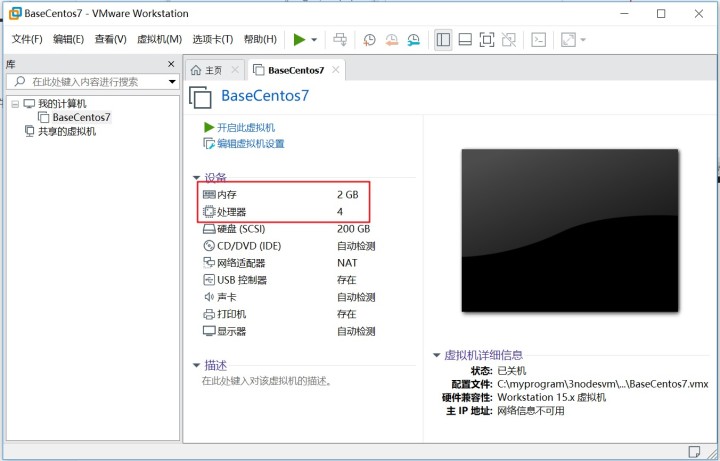This screenshot has width=720, height=461.
Task: Close the BaseCentos7 tab
Action: click(336, 70)
